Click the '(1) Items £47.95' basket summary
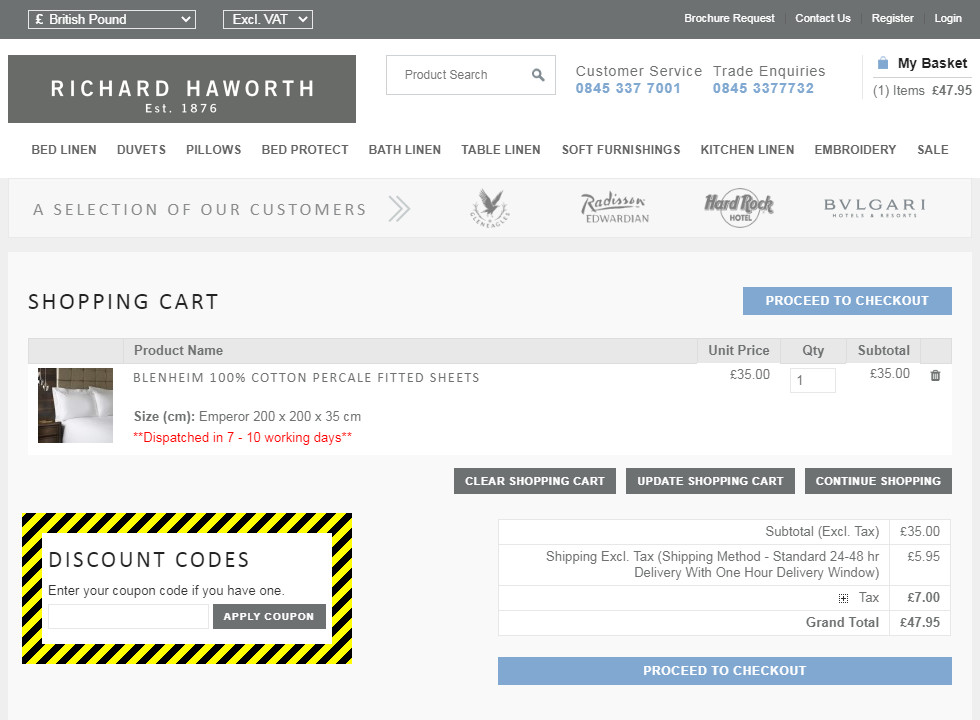Image resolution: width=980 pixels, height=720 pixels. point(922,91)
